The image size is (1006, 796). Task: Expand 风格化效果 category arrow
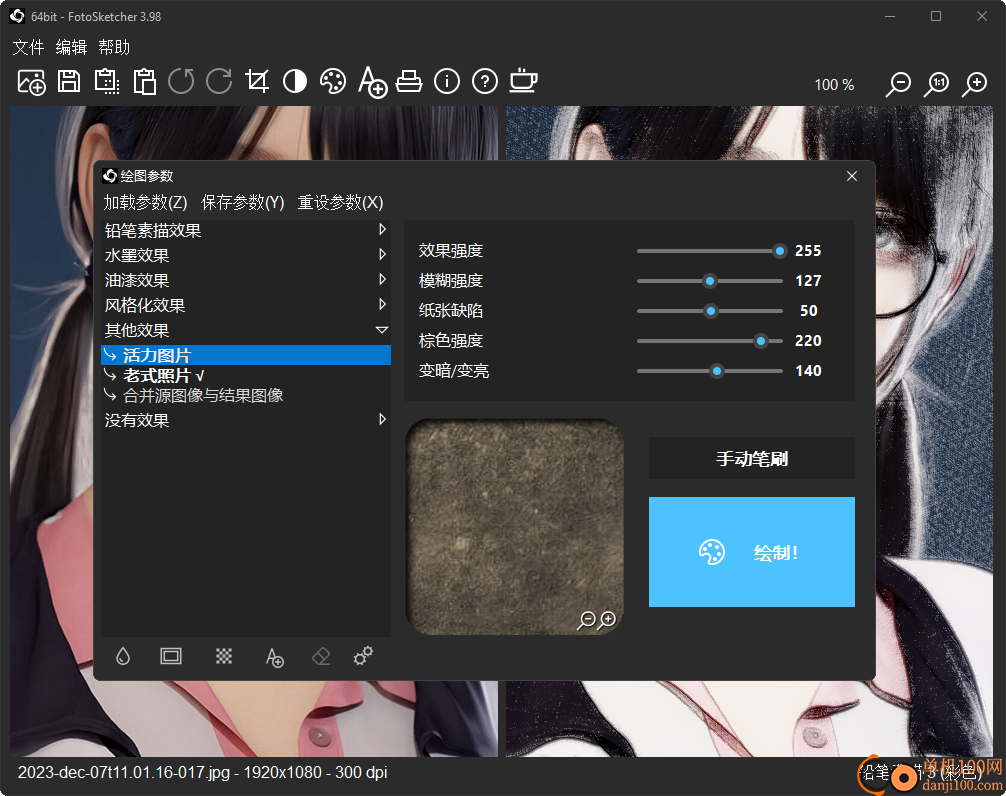(x=382, y=304)
